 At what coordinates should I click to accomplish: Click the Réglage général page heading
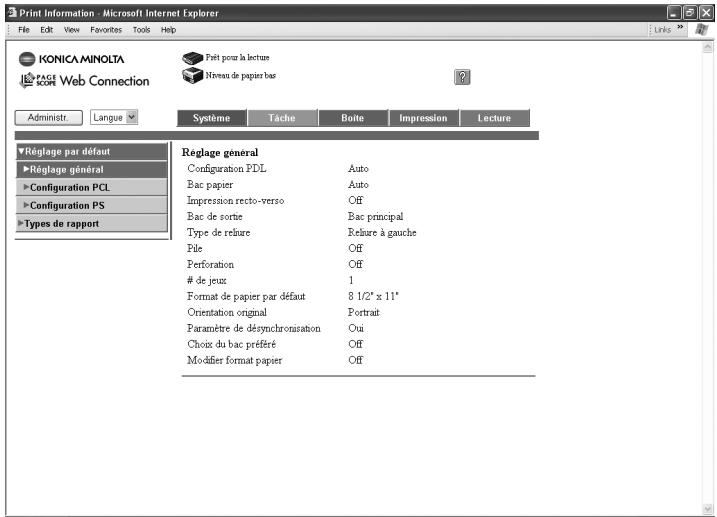click(x=220, y=152)
